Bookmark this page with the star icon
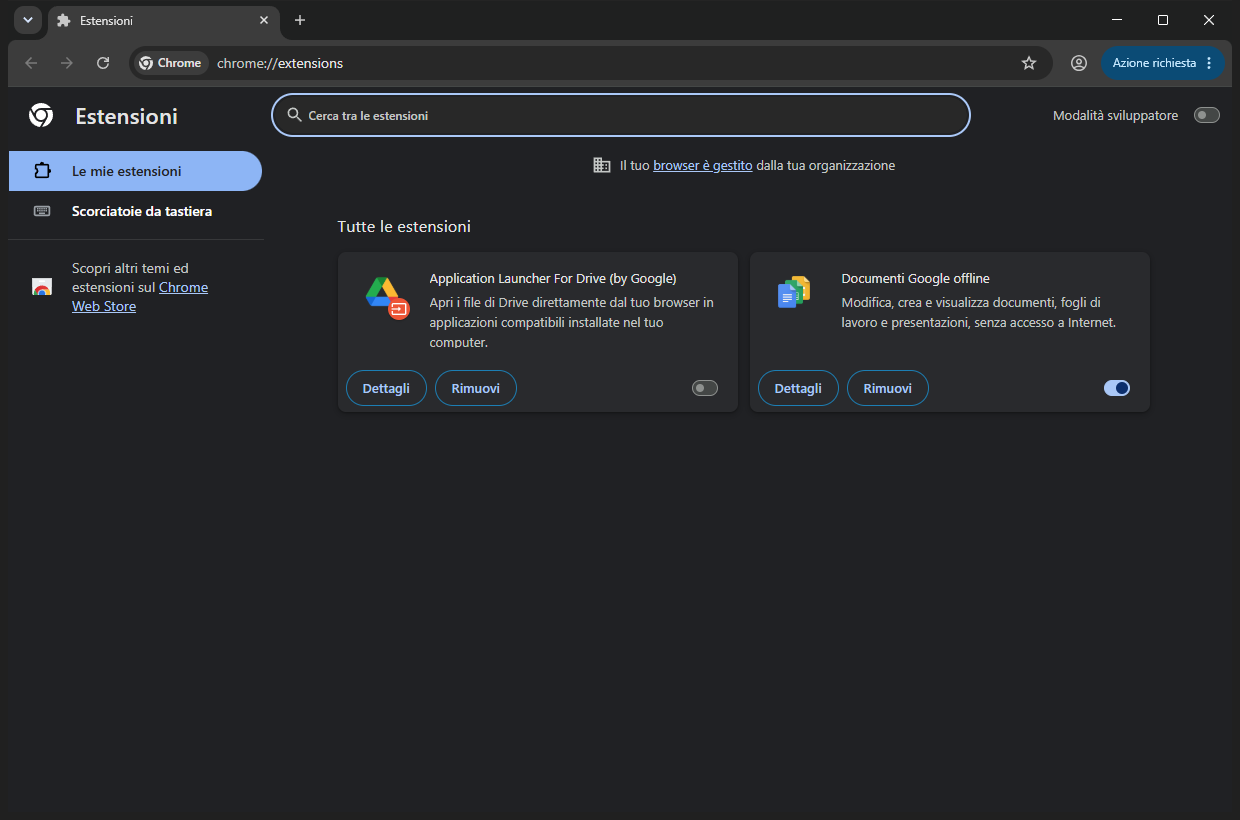This screenshot has height=820, width=1240. [x=1029, y=63]
